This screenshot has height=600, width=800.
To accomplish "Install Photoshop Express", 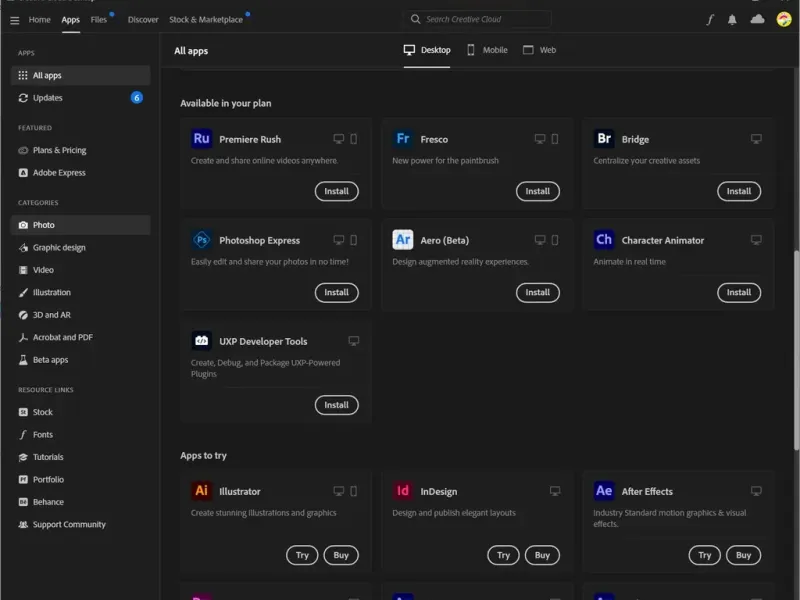I will pyautogui.click(x=336, y=292).
